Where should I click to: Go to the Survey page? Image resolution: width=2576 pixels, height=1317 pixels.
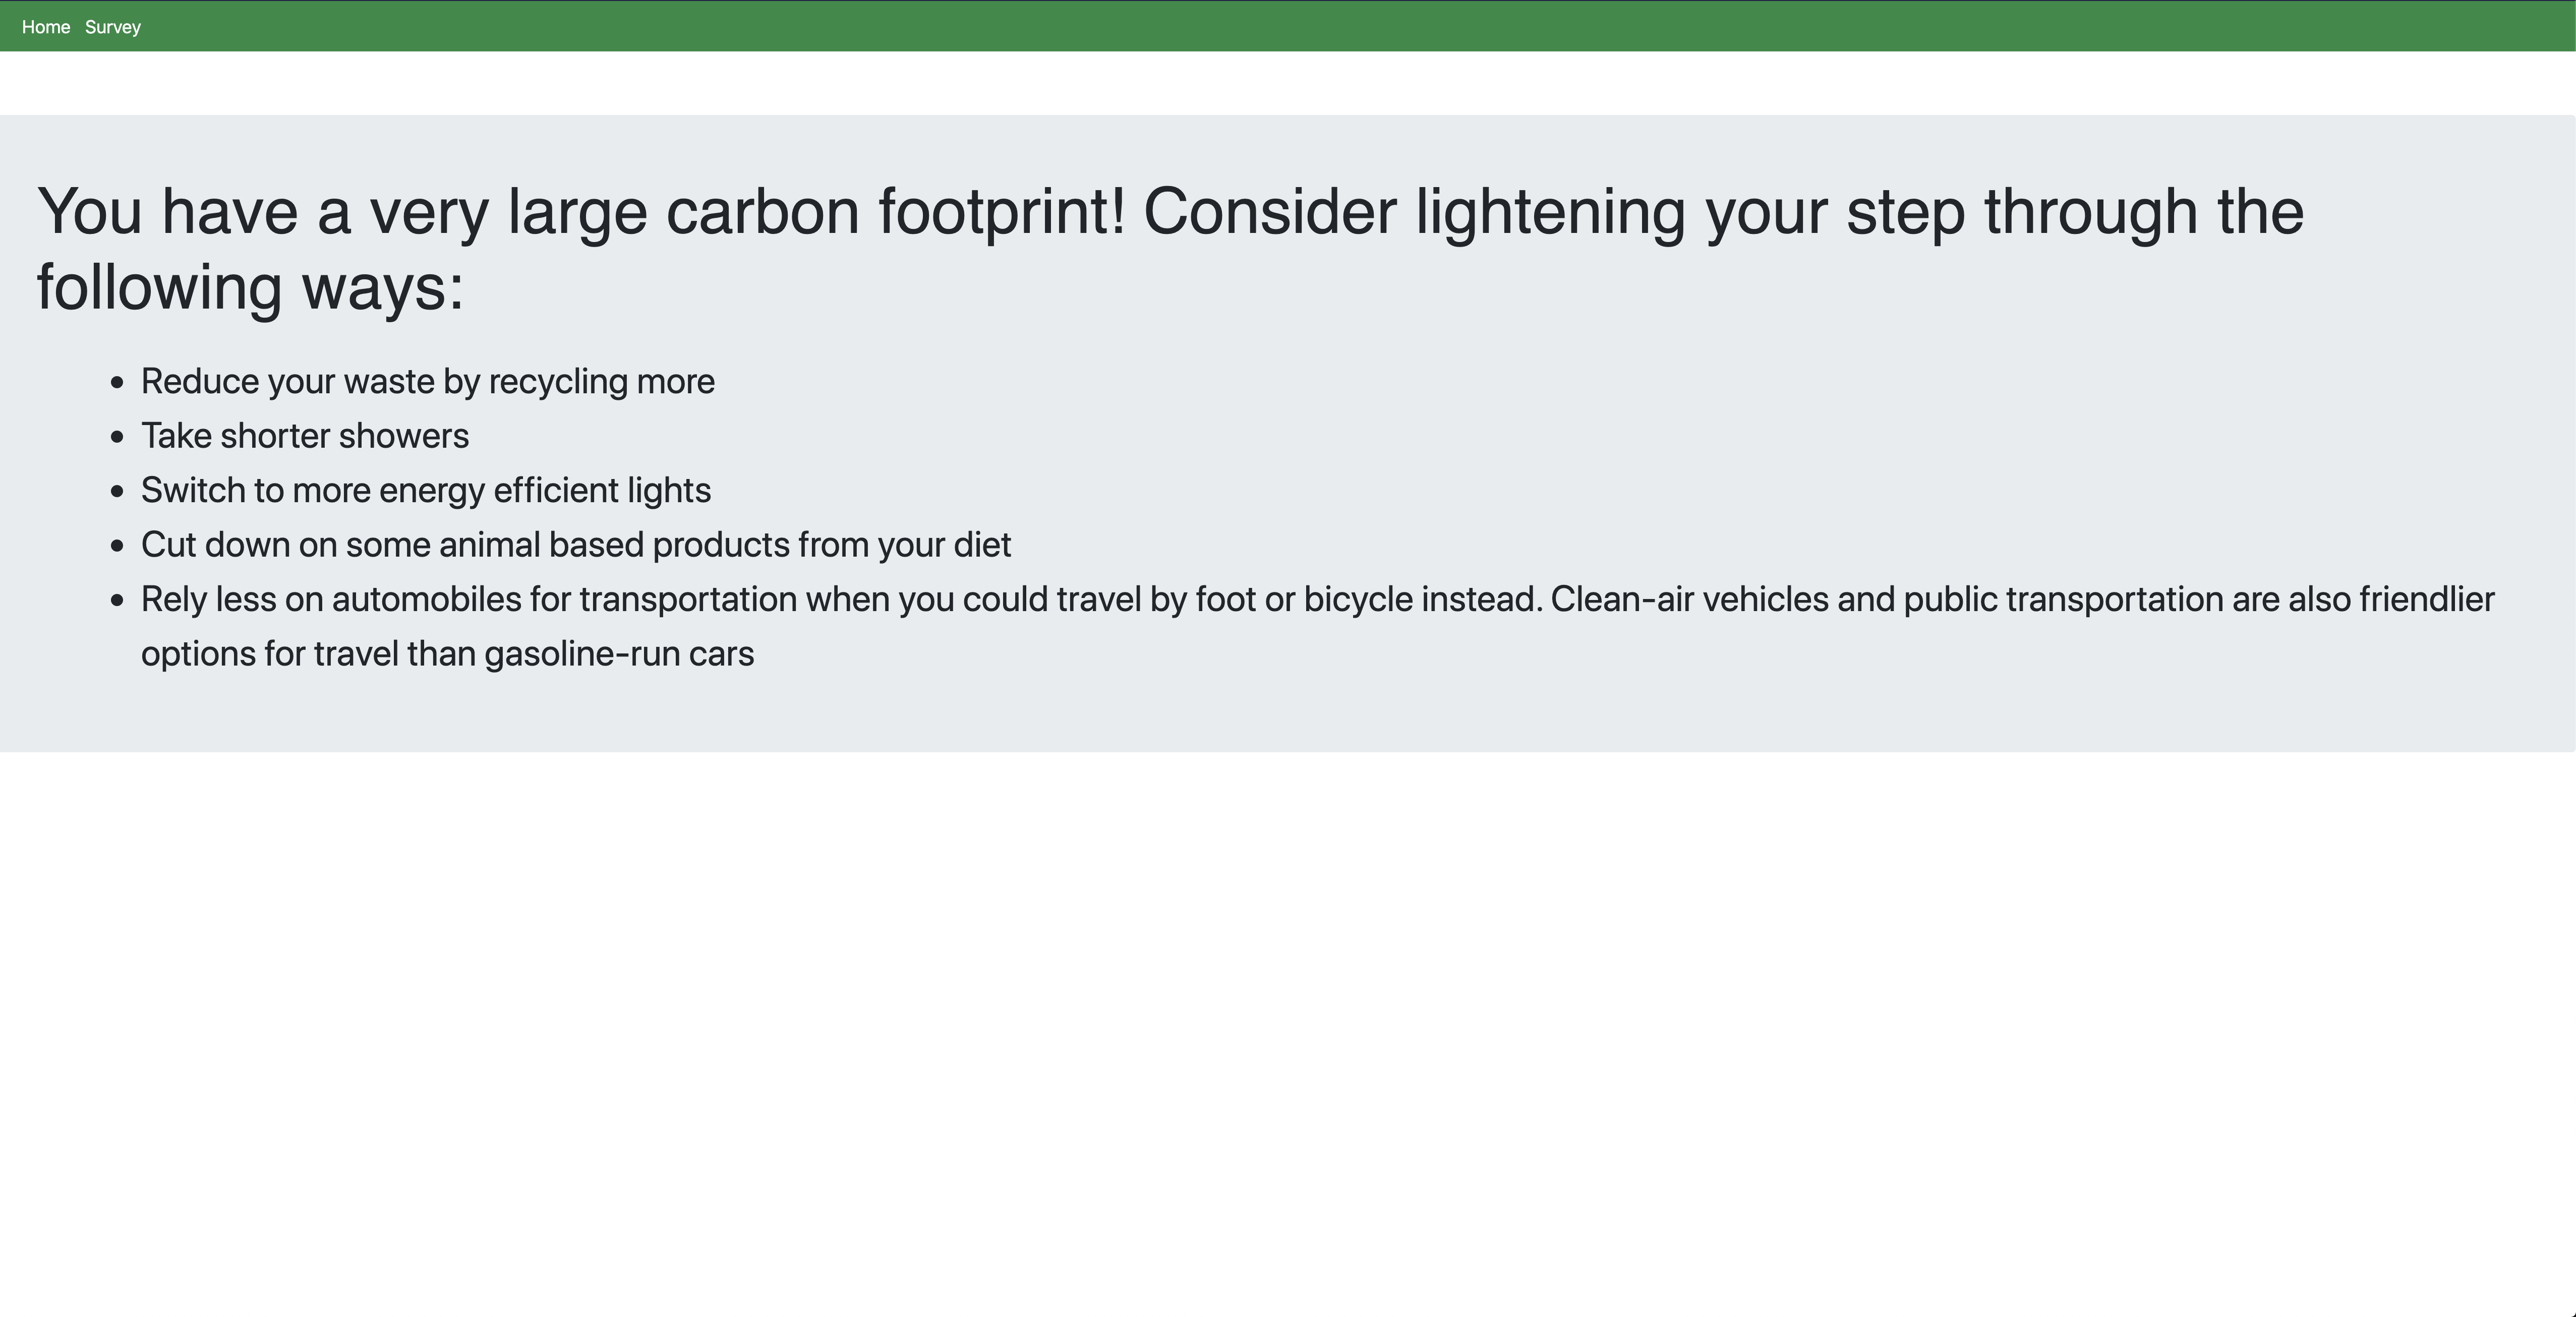point(113,27)
